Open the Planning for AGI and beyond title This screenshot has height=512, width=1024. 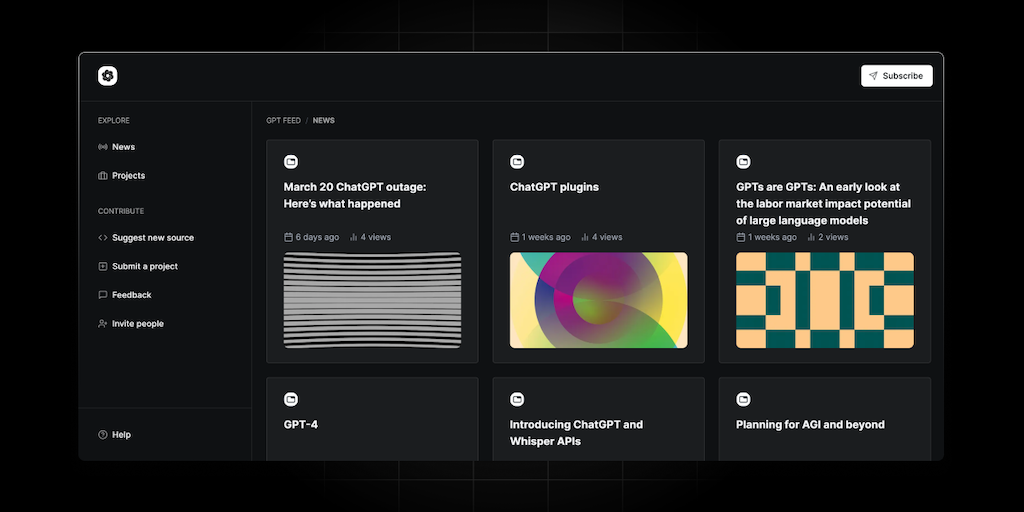[x=810, y=425]
